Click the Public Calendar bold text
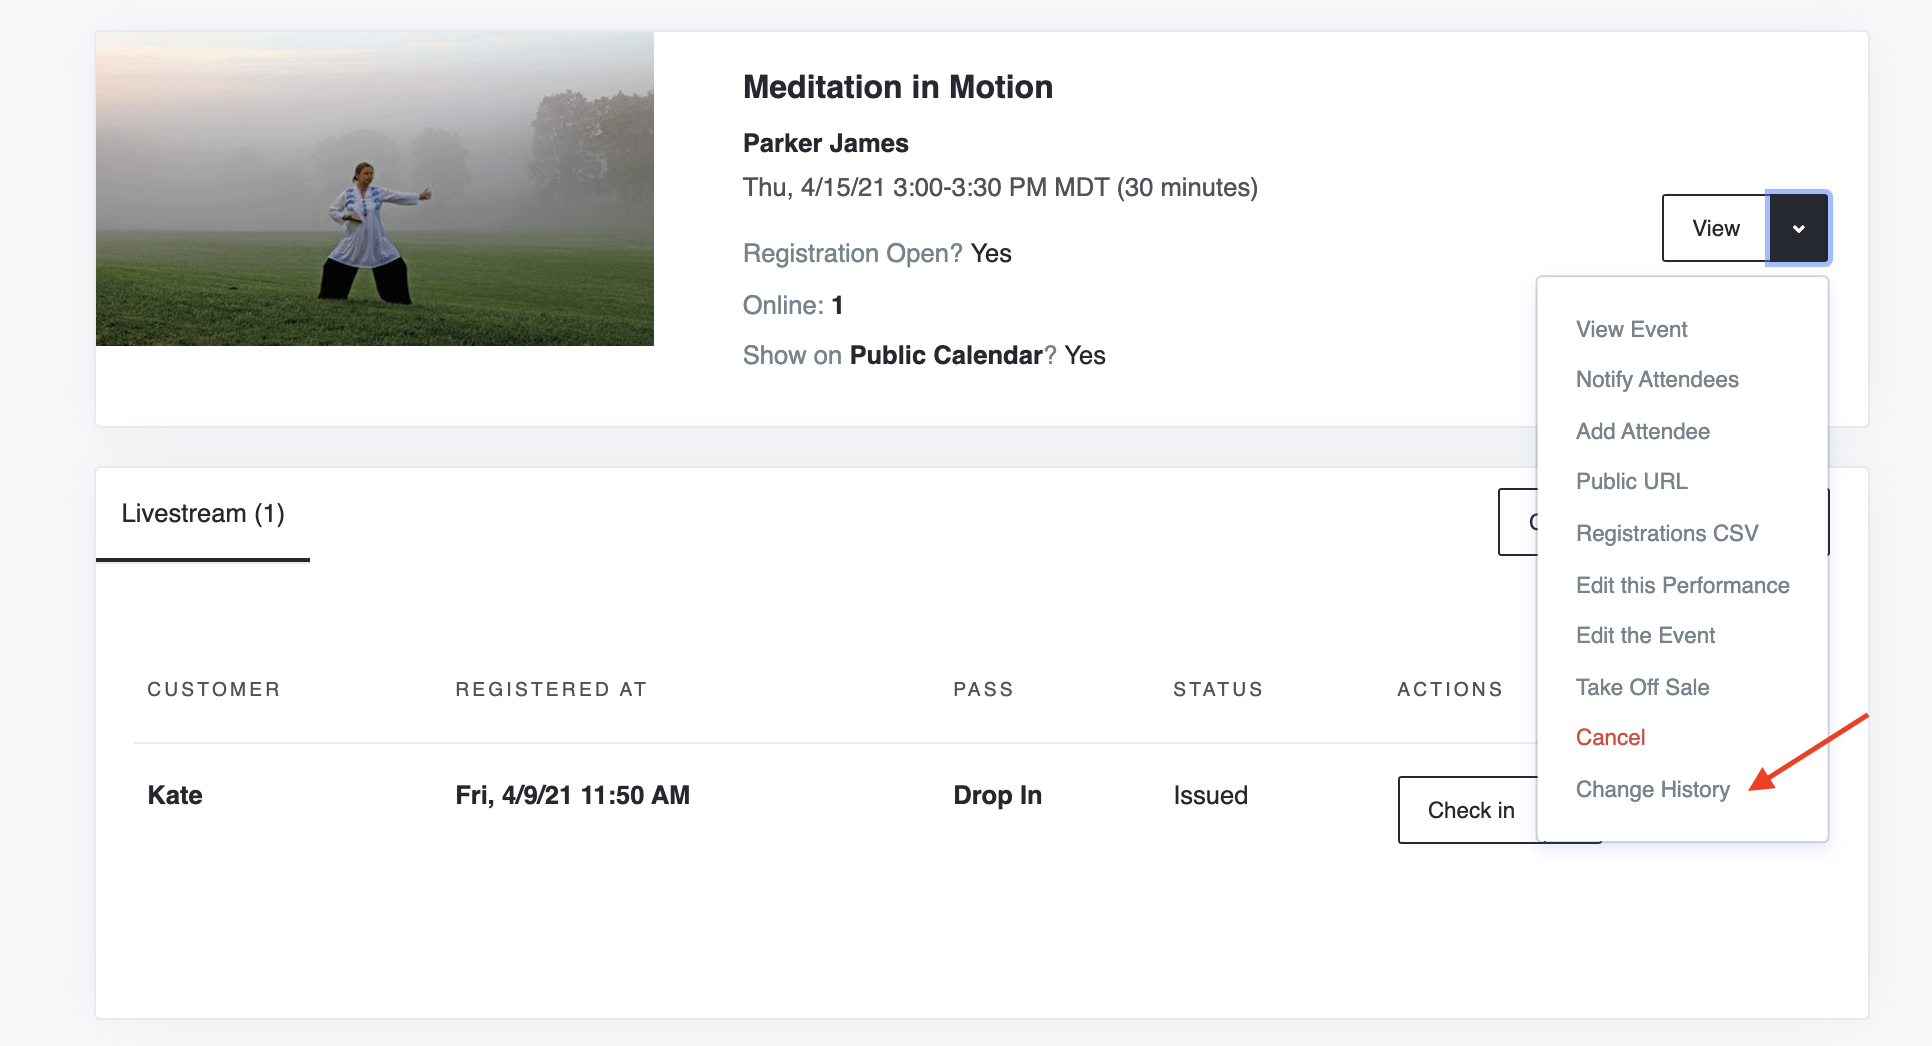The image size is (1932, 1046). 946,355
